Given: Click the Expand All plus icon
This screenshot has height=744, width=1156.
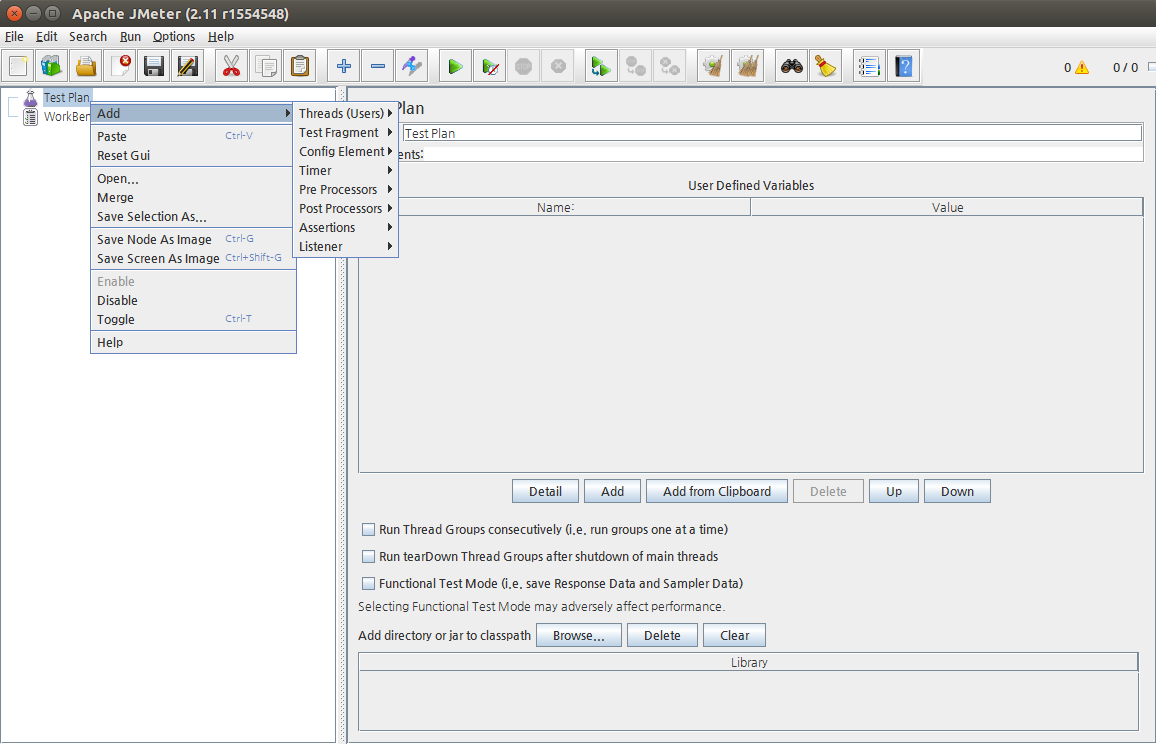Looking at the screenshot, I should [344, 66].
